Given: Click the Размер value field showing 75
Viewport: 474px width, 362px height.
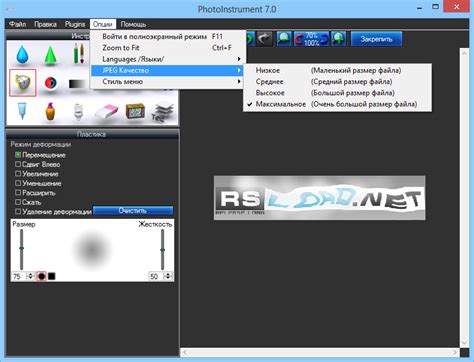Looking at the screenshot, I should point(19,276).
